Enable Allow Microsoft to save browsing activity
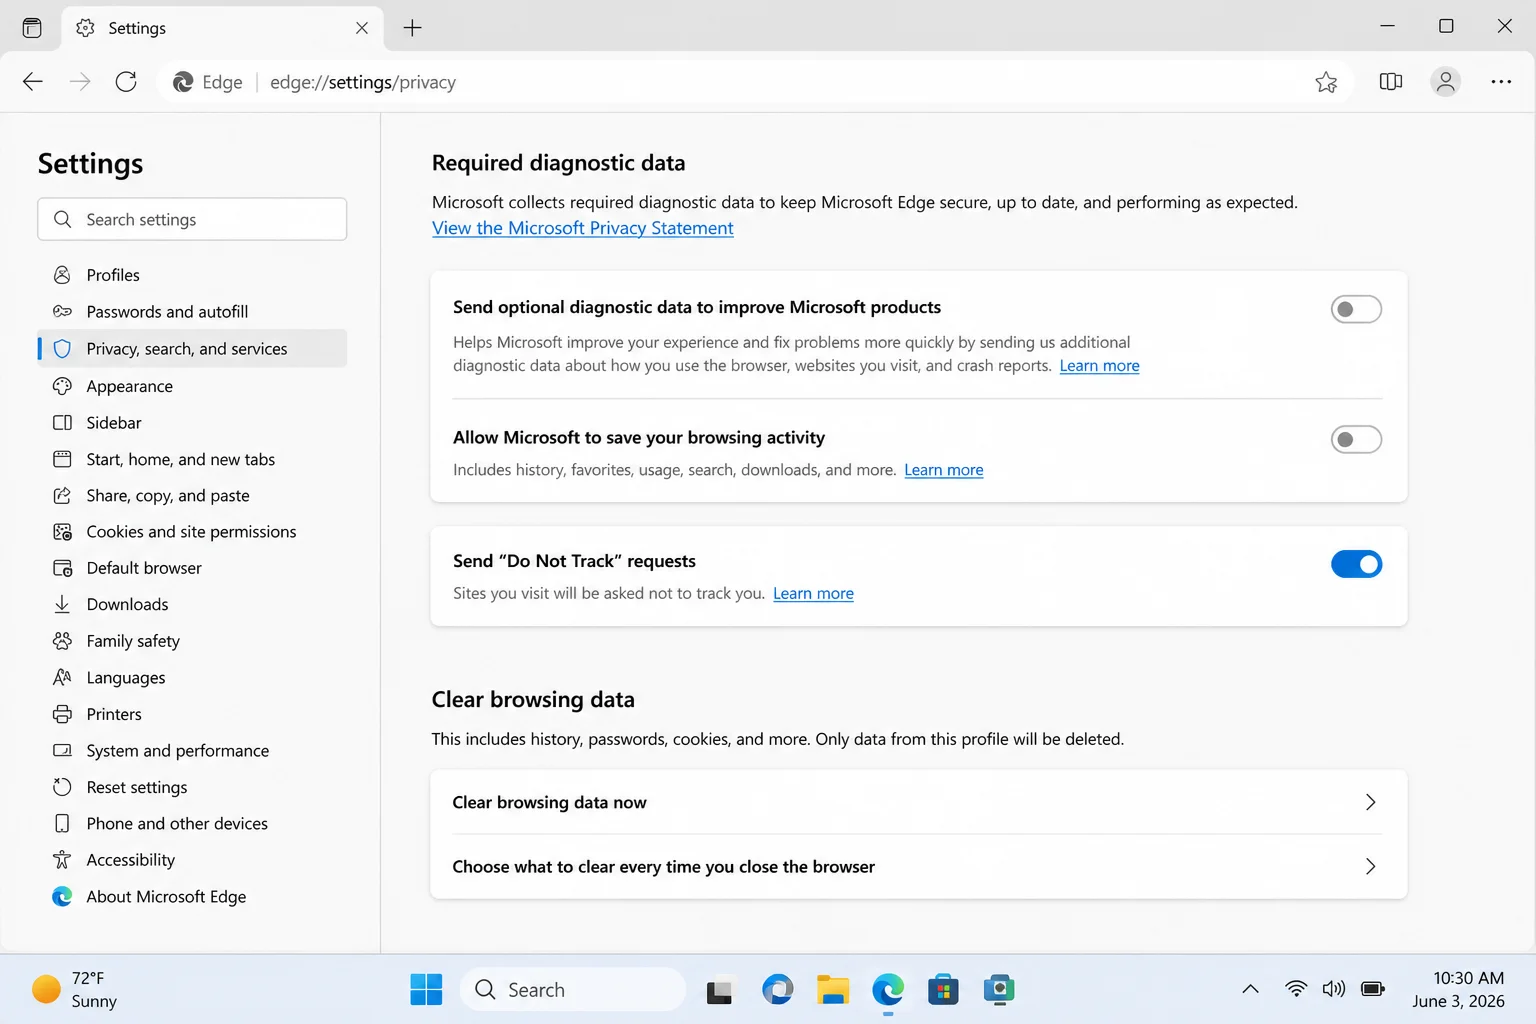 coord(1356,440)
